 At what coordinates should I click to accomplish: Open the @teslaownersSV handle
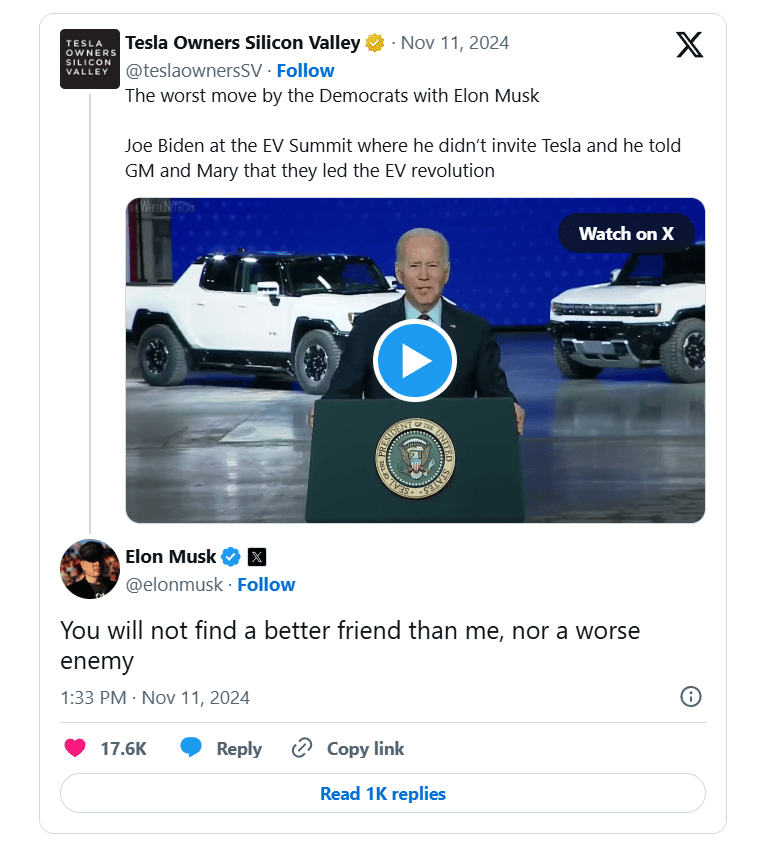pyautogui.click(x=193, y=70)
